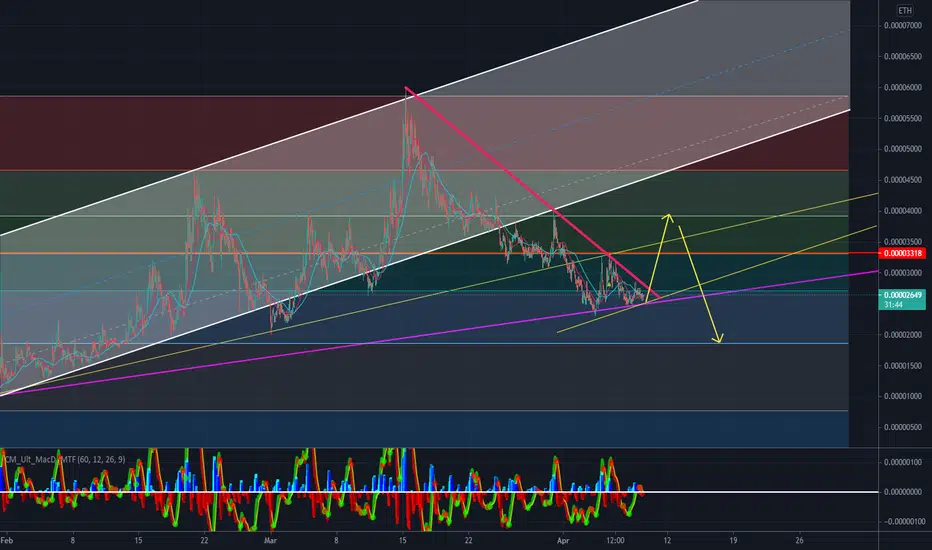Viewport: 932px width, 550px height.
Task: Click the 0.00007000 price axis value
Action: coord(902,26)
